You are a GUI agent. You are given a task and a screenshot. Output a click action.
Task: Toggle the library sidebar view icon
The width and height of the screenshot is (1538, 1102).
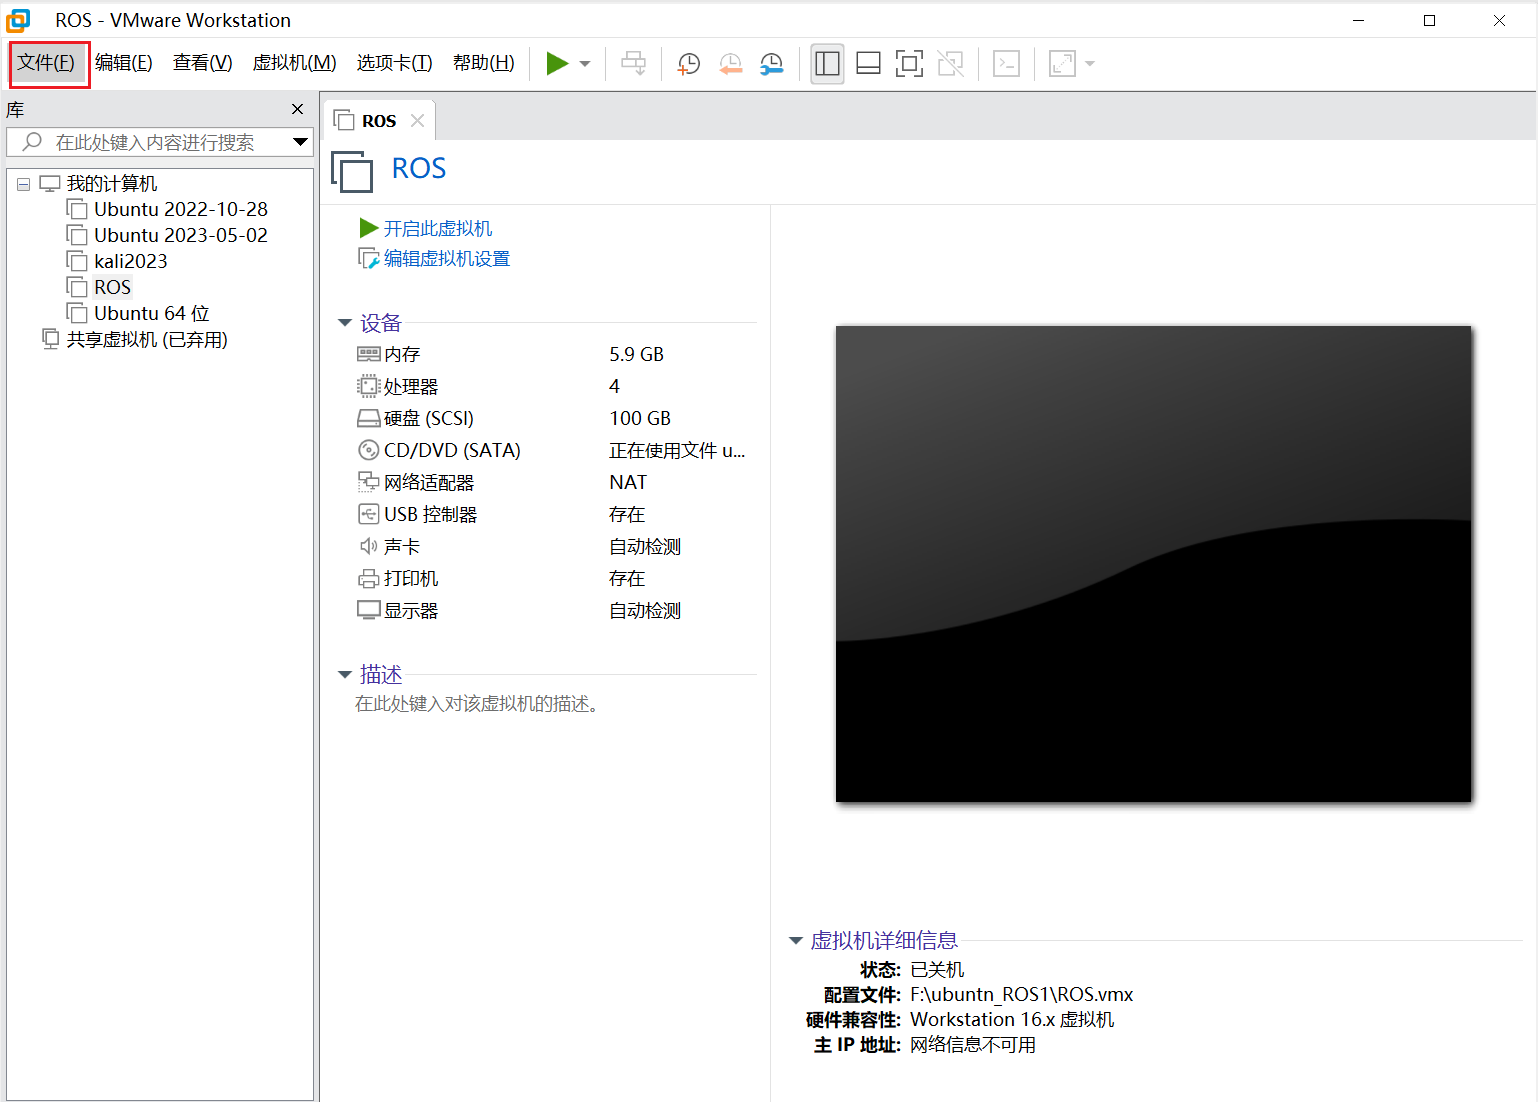828,64
